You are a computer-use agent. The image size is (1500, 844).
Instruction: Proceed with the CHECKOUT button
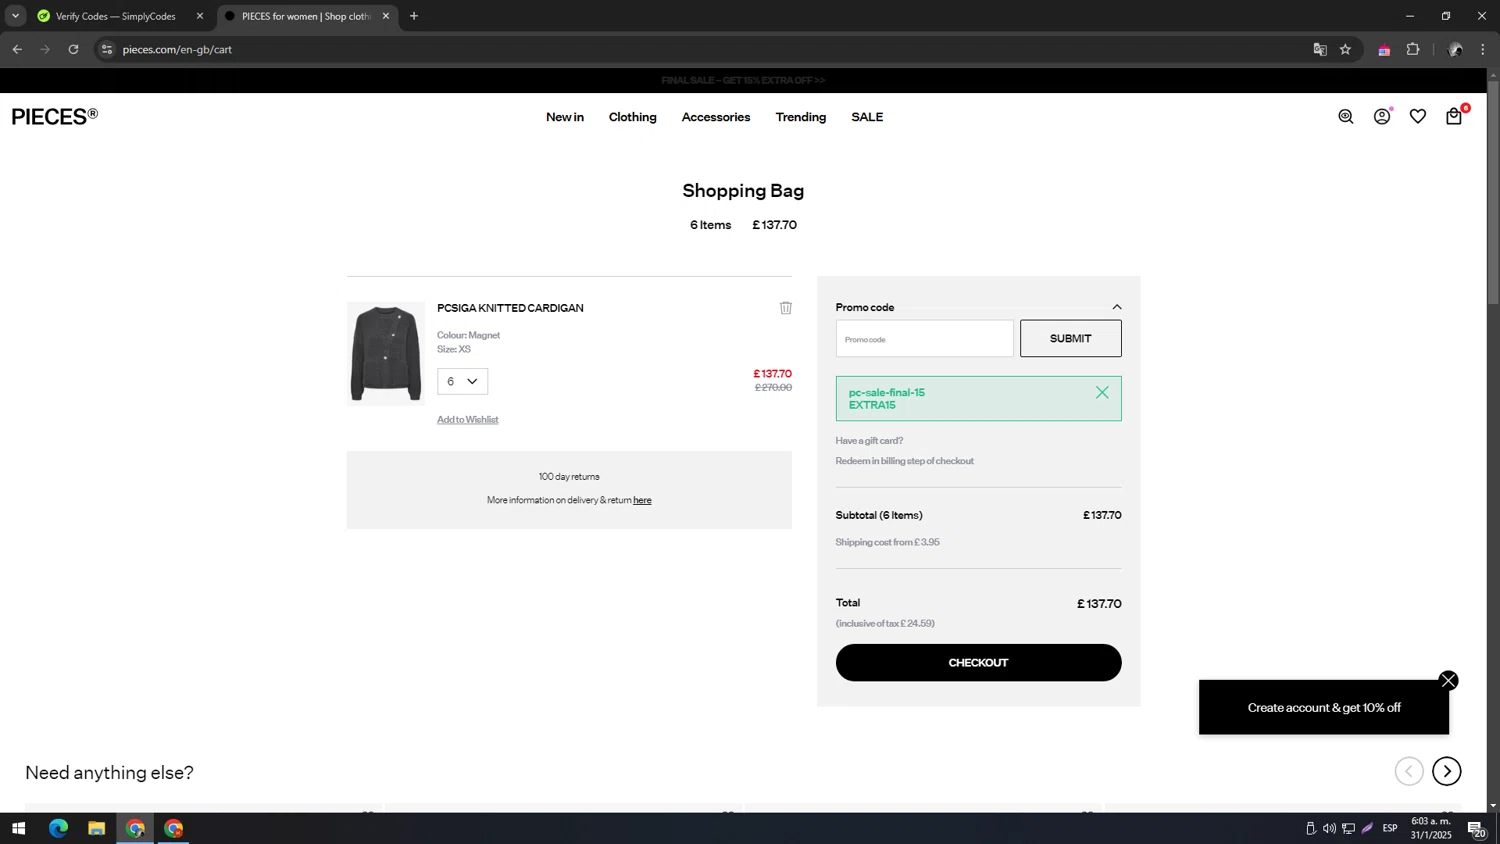tap(978, 663)
